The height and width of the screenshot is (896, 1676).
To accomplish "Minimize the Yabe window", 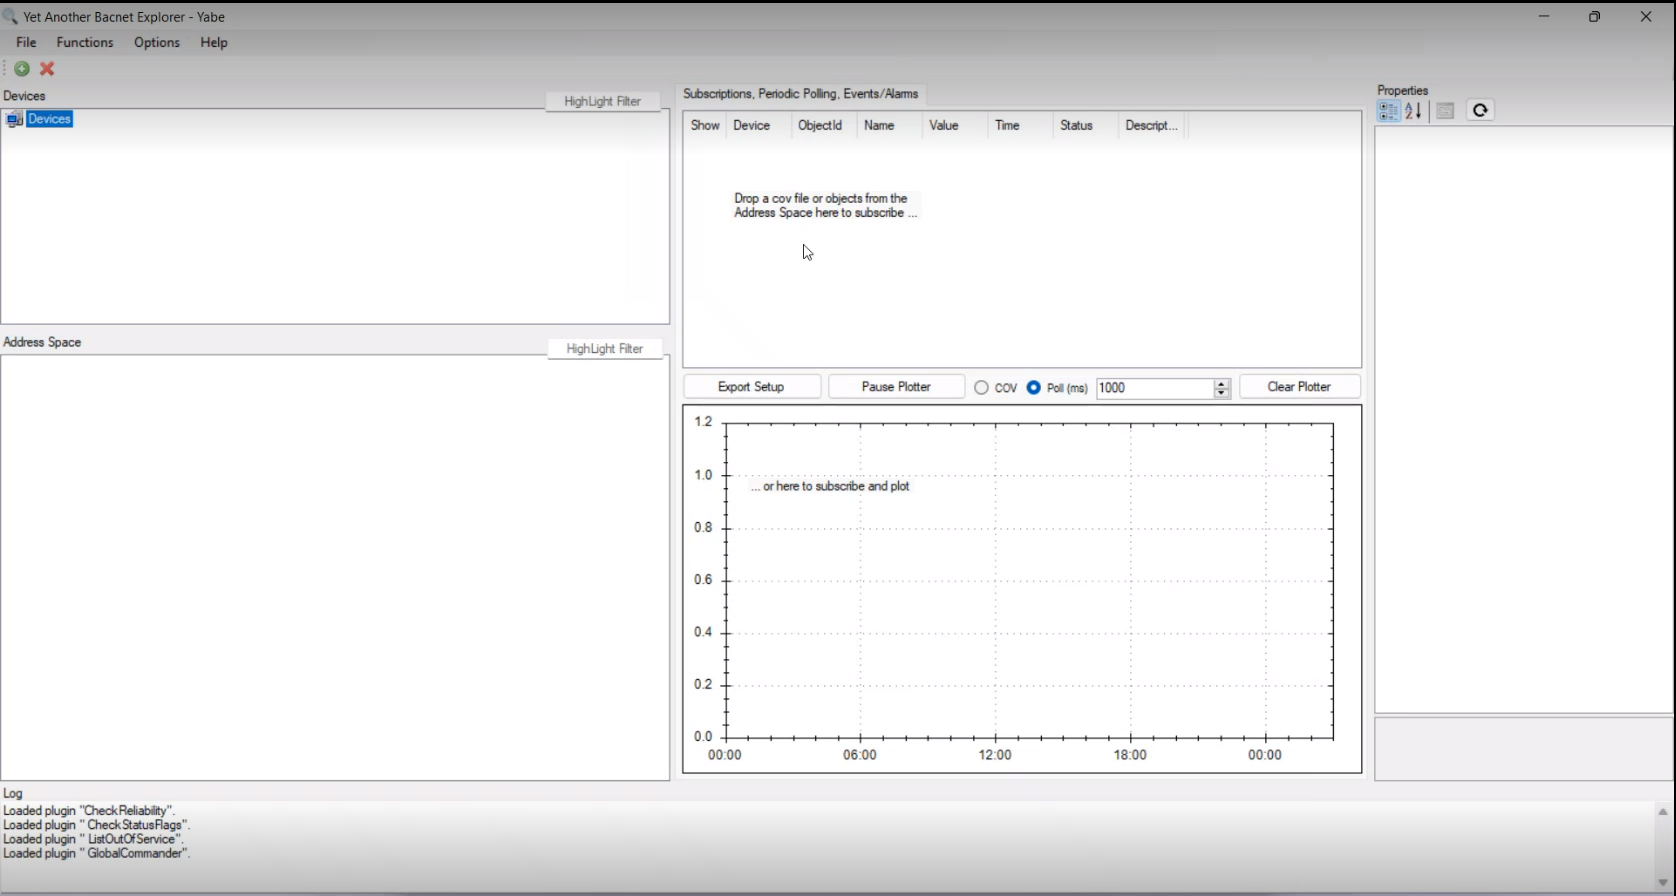I will [1544, 17].
